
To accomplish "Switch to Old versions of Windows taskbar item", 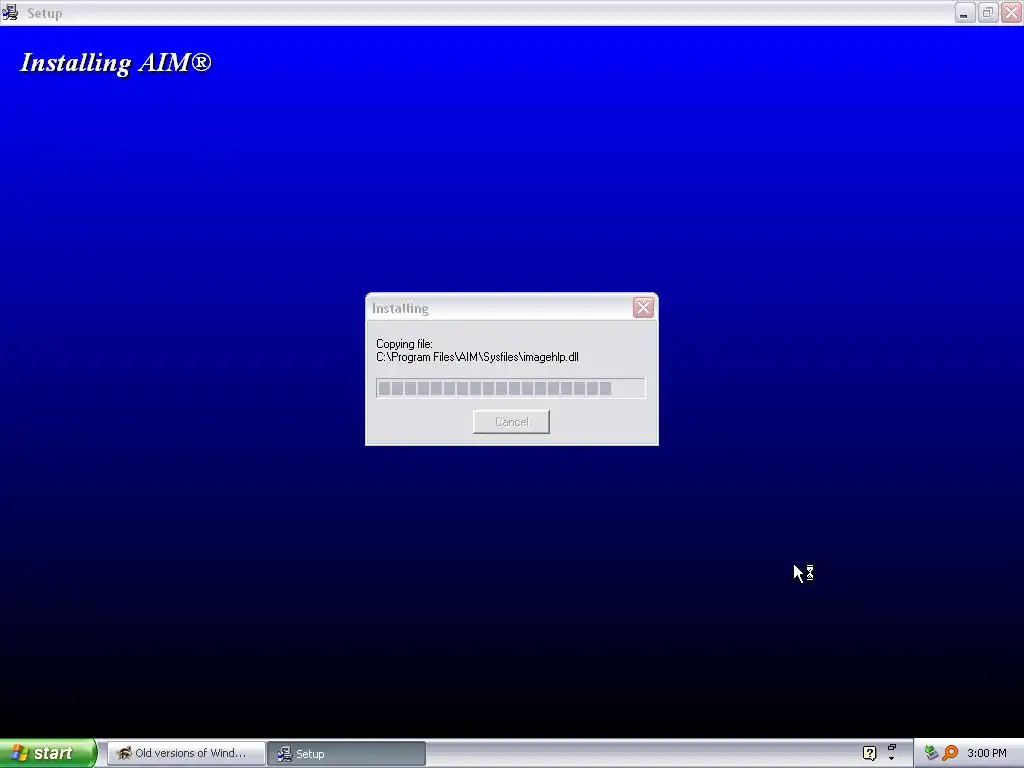I will 186,753.
